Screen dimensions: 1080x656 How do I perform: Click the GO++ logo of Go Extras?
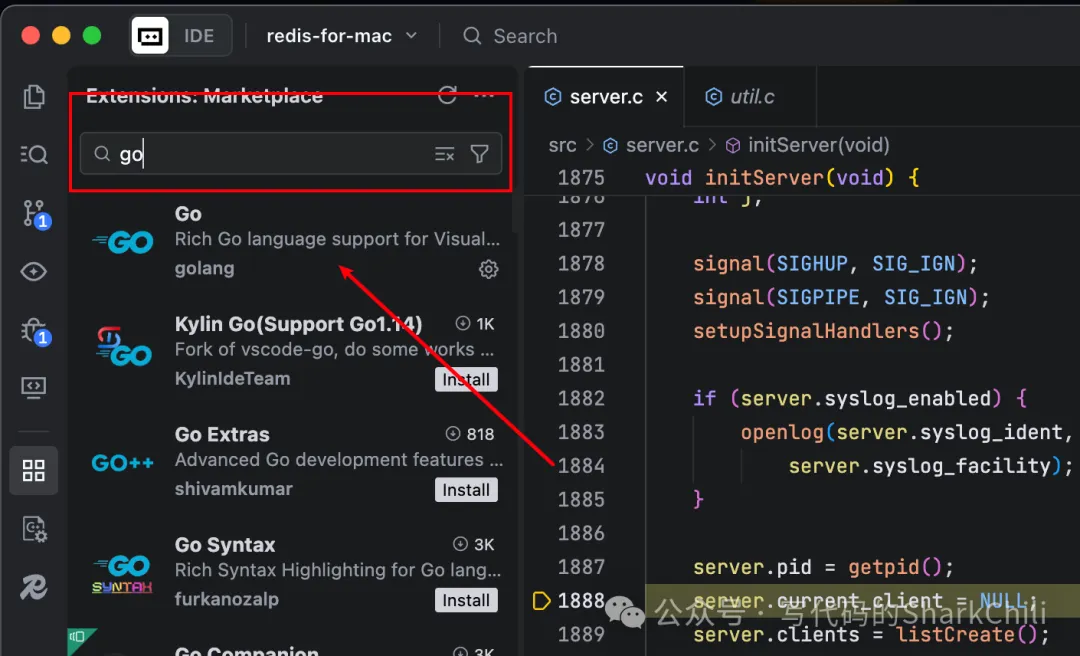click(x=123, y=462)
